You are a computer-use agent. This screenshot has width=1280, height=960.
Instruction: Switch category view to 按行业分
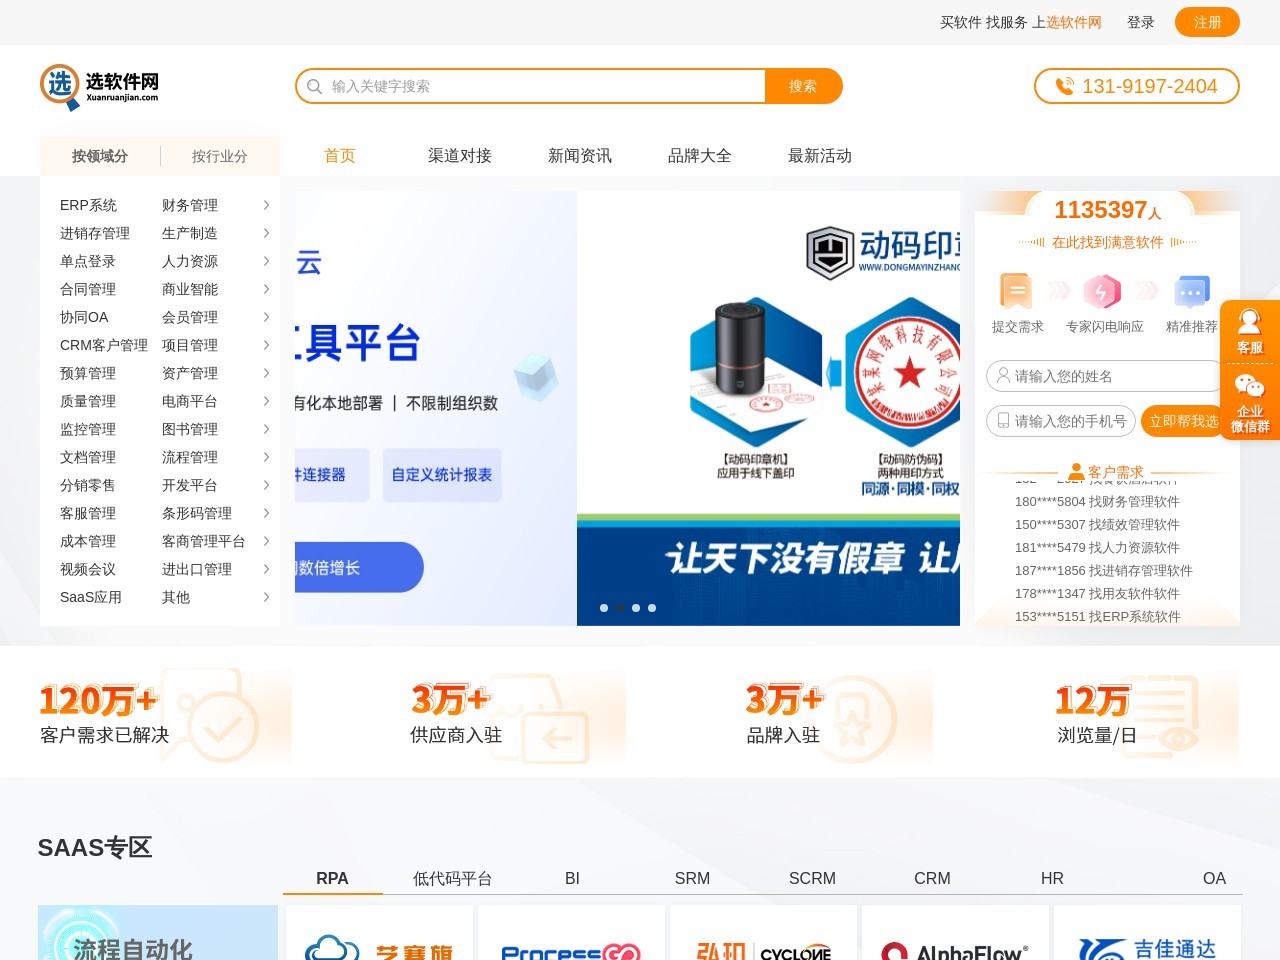pyautogui.click(x=219, y=156)
